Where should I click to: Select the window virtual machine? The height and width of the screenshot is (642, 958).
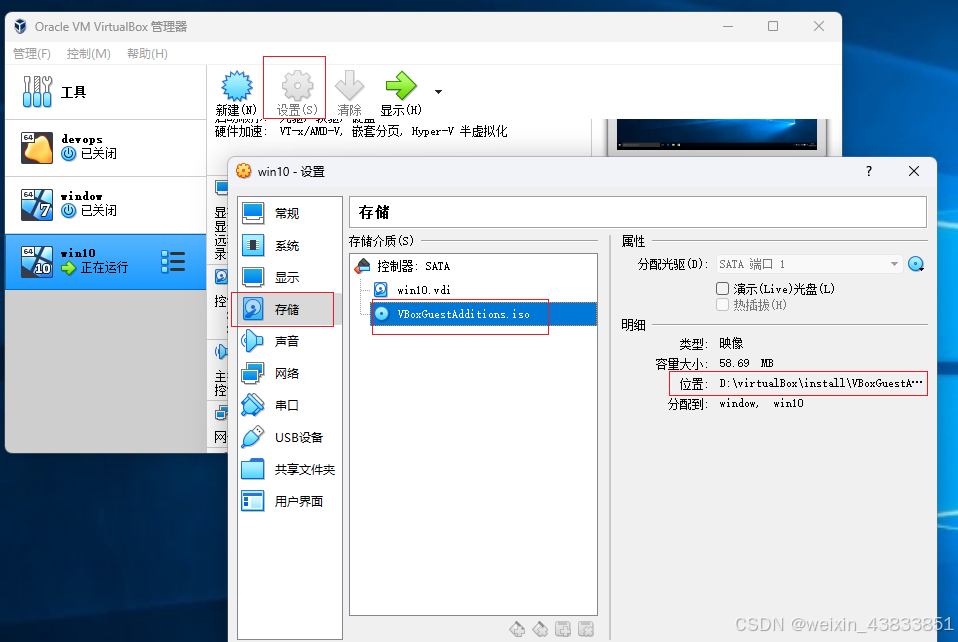[106, 205]
